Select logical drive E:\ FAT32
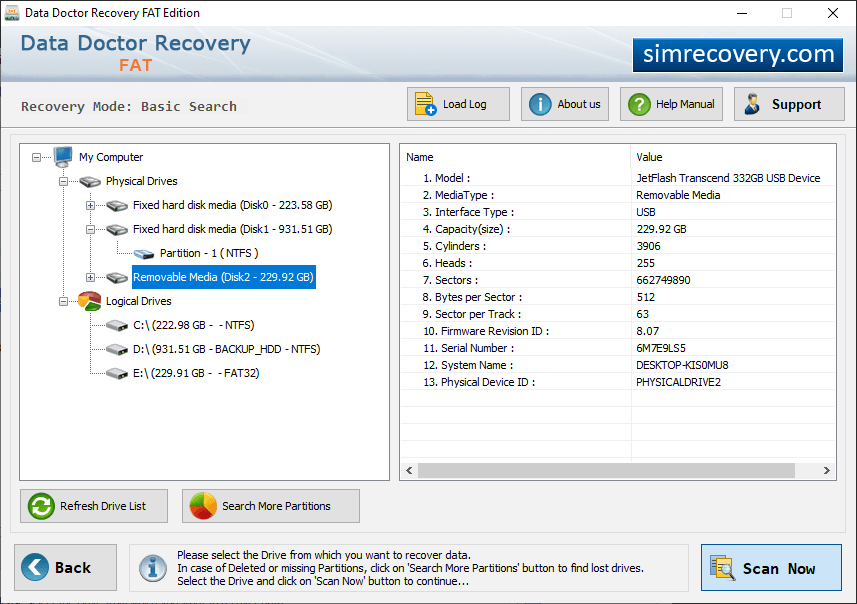The height and width of the screenshot is (604, 857). coord(196,373)
